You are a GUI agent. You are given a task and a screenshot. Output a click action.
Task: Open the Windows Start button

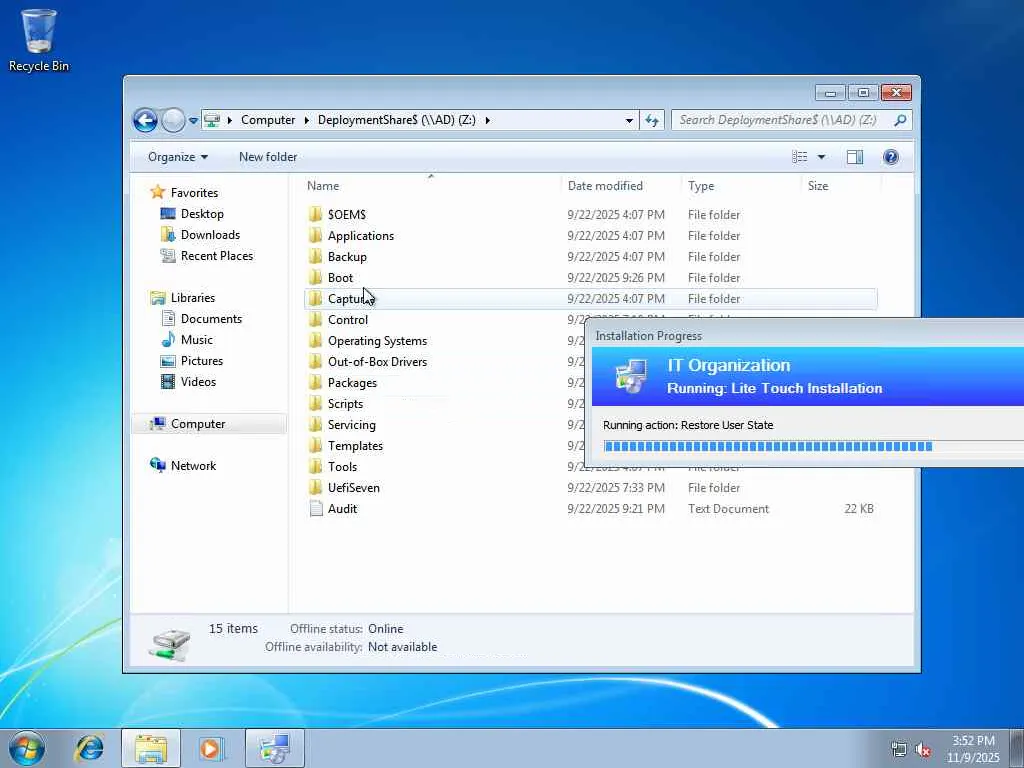coord(27,748)
